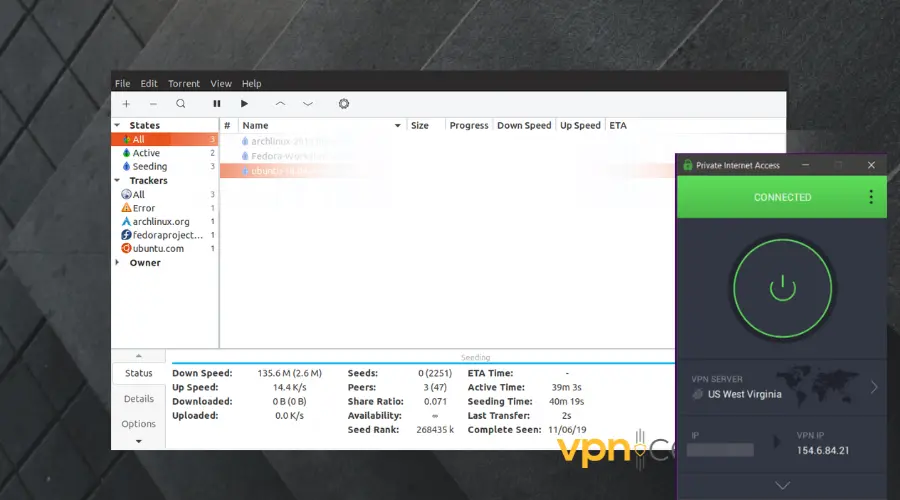Expand the PIA window bottom chevron
Screen dimensions: 900x500
click(782, 486)
